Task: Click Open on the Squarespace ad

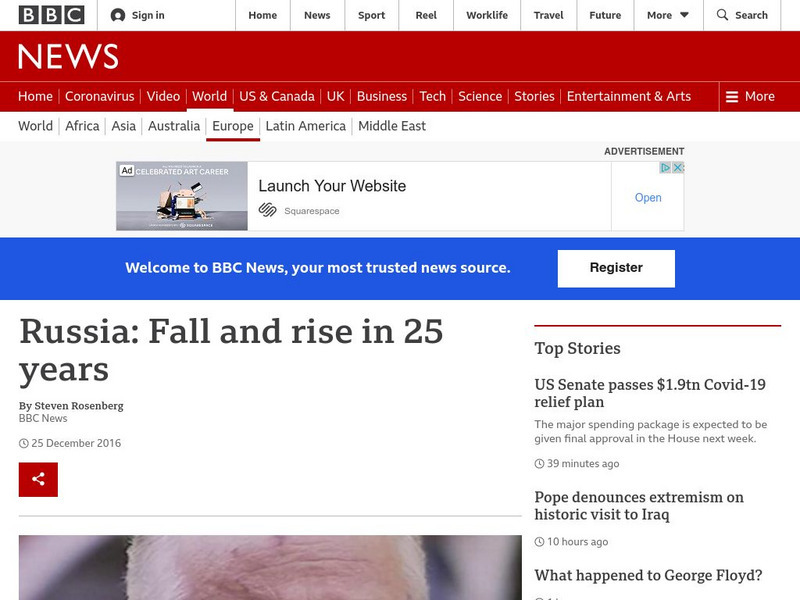Action: pyautogui.click(x=648, y=198)
